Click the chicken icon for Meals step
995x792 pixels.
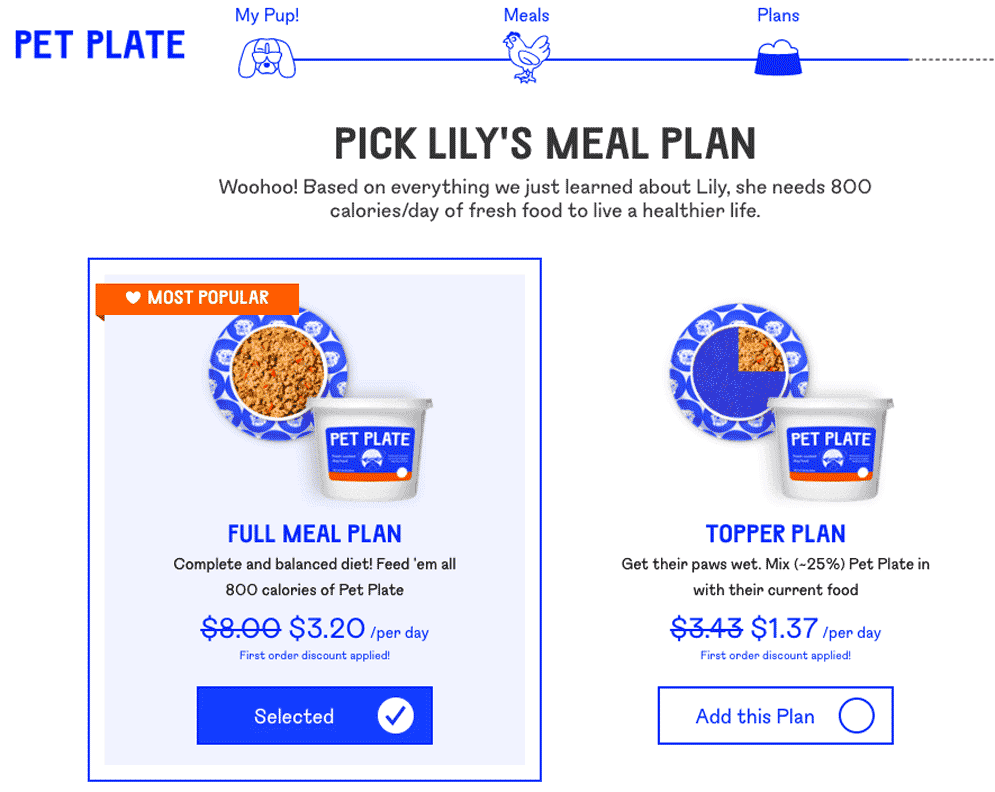click(x=526, y=57)
